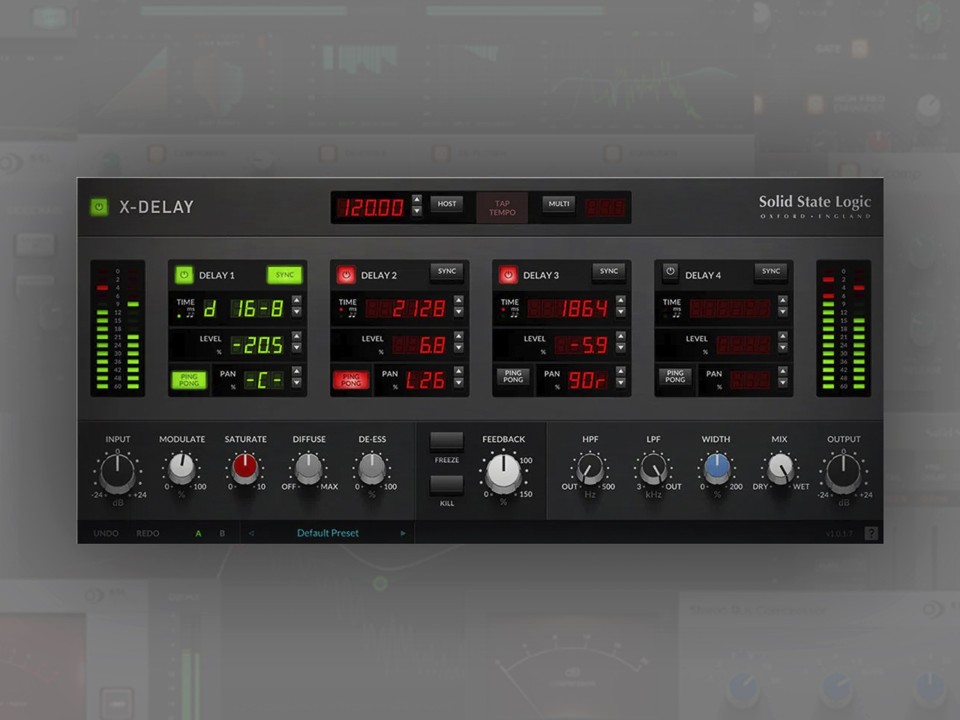Enable SYNC on Delay 3
Image resolution: width=960 pixels, height=720 pixels.
(609, 272)
